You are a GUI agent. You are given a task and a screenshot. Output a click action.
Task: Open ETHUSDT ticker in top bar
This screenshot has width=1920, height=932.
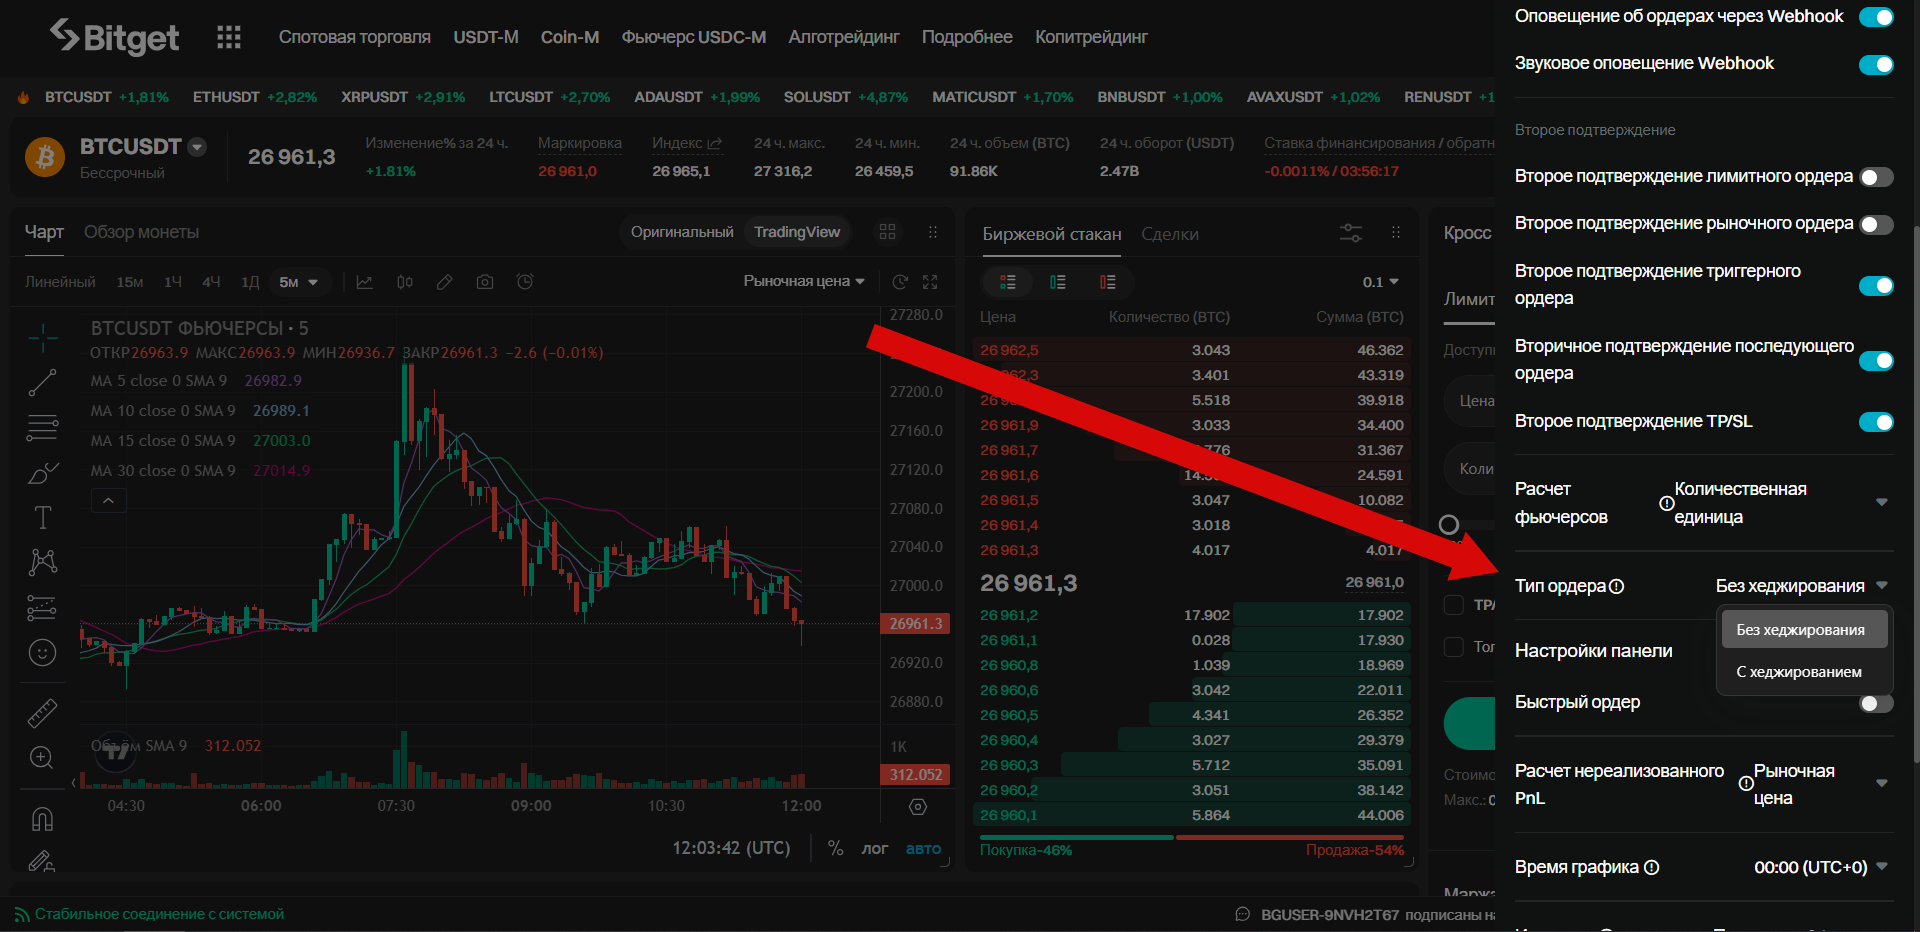255,97
